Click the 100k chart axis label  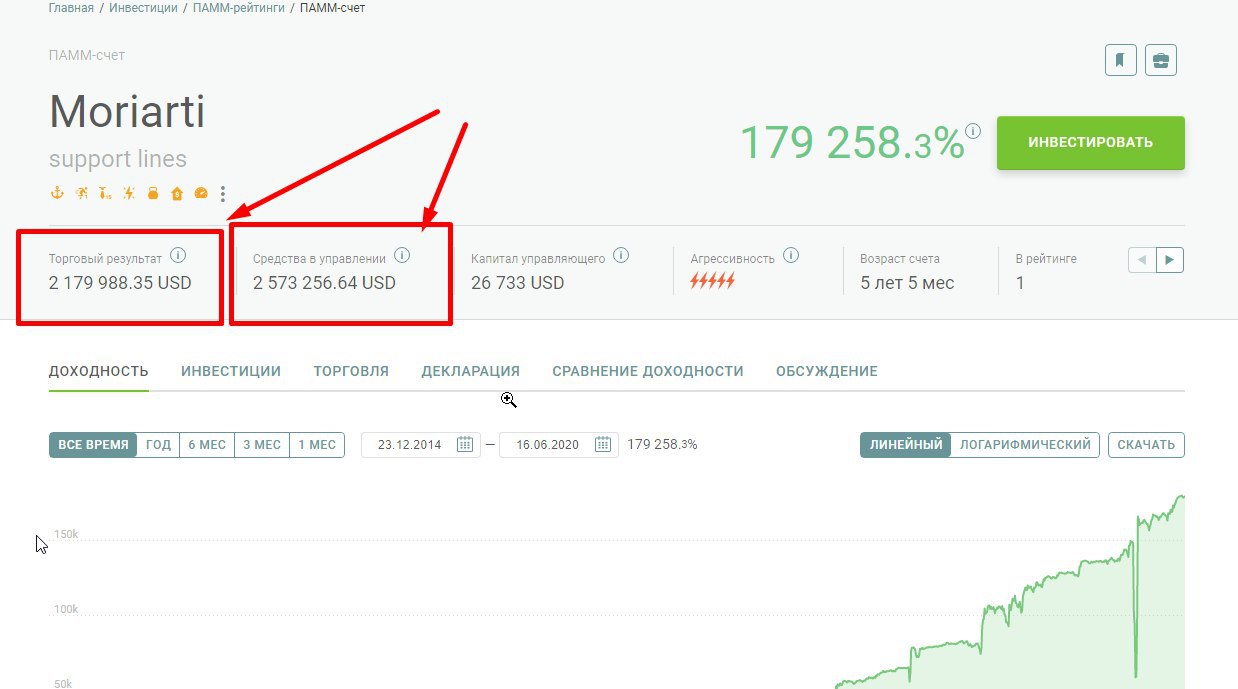coord(66,610)
